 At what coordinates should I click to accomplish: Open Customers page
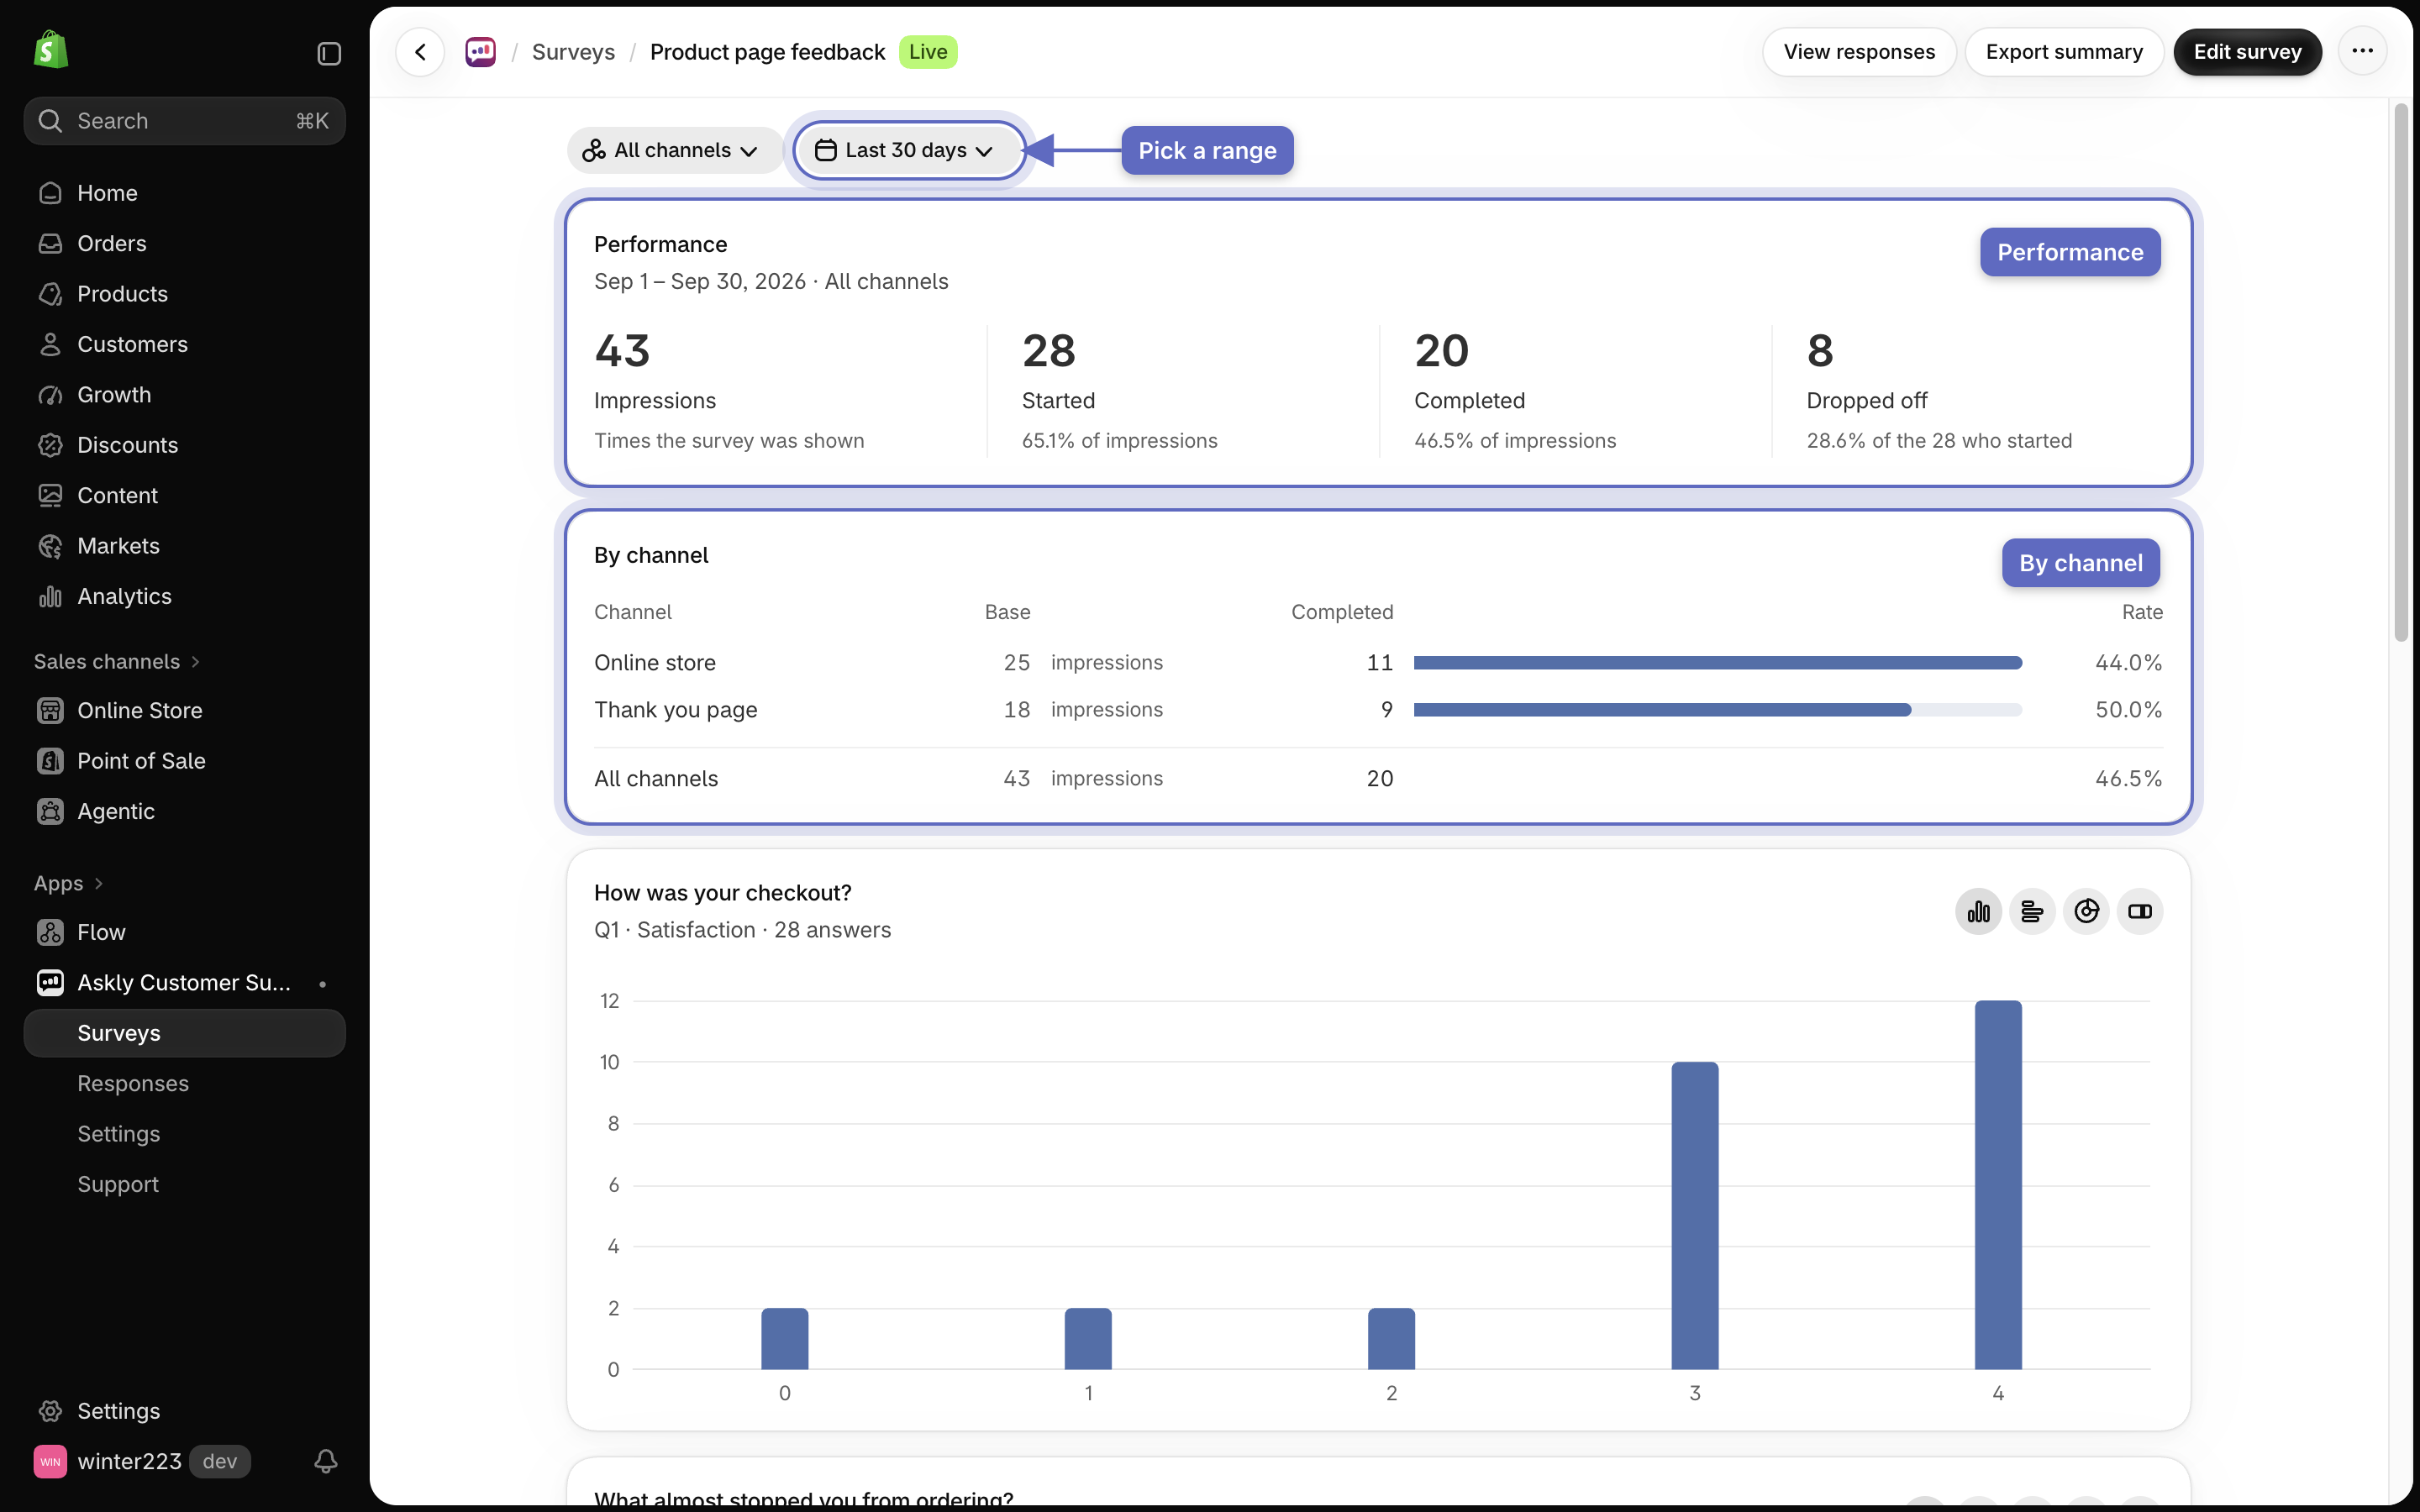(185, 344)
